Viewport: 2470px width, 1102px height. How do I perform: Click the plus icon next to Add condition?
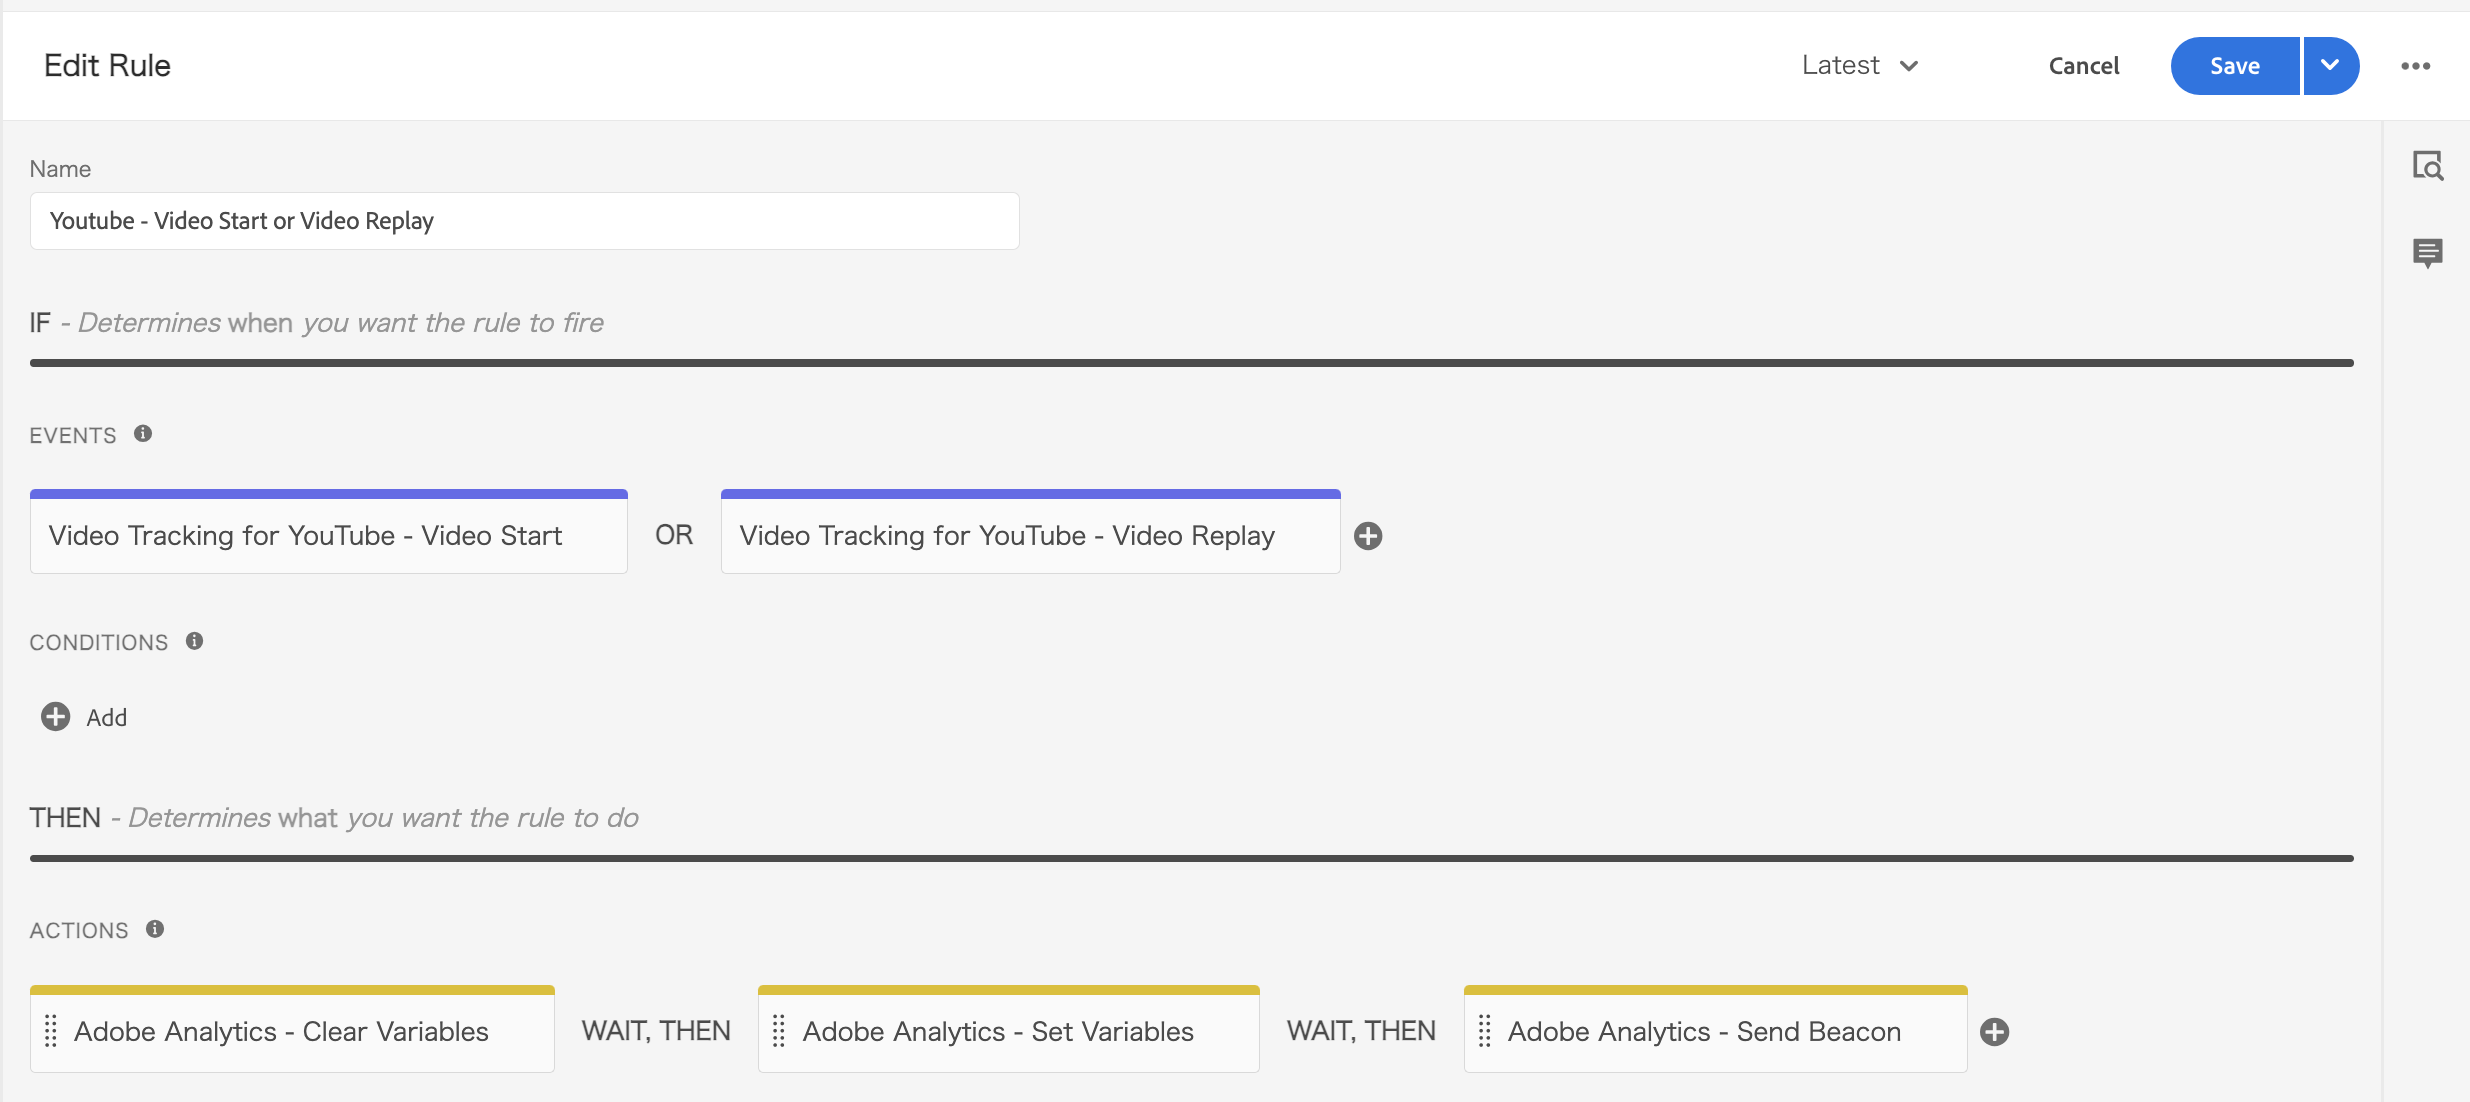pos(55,717)
